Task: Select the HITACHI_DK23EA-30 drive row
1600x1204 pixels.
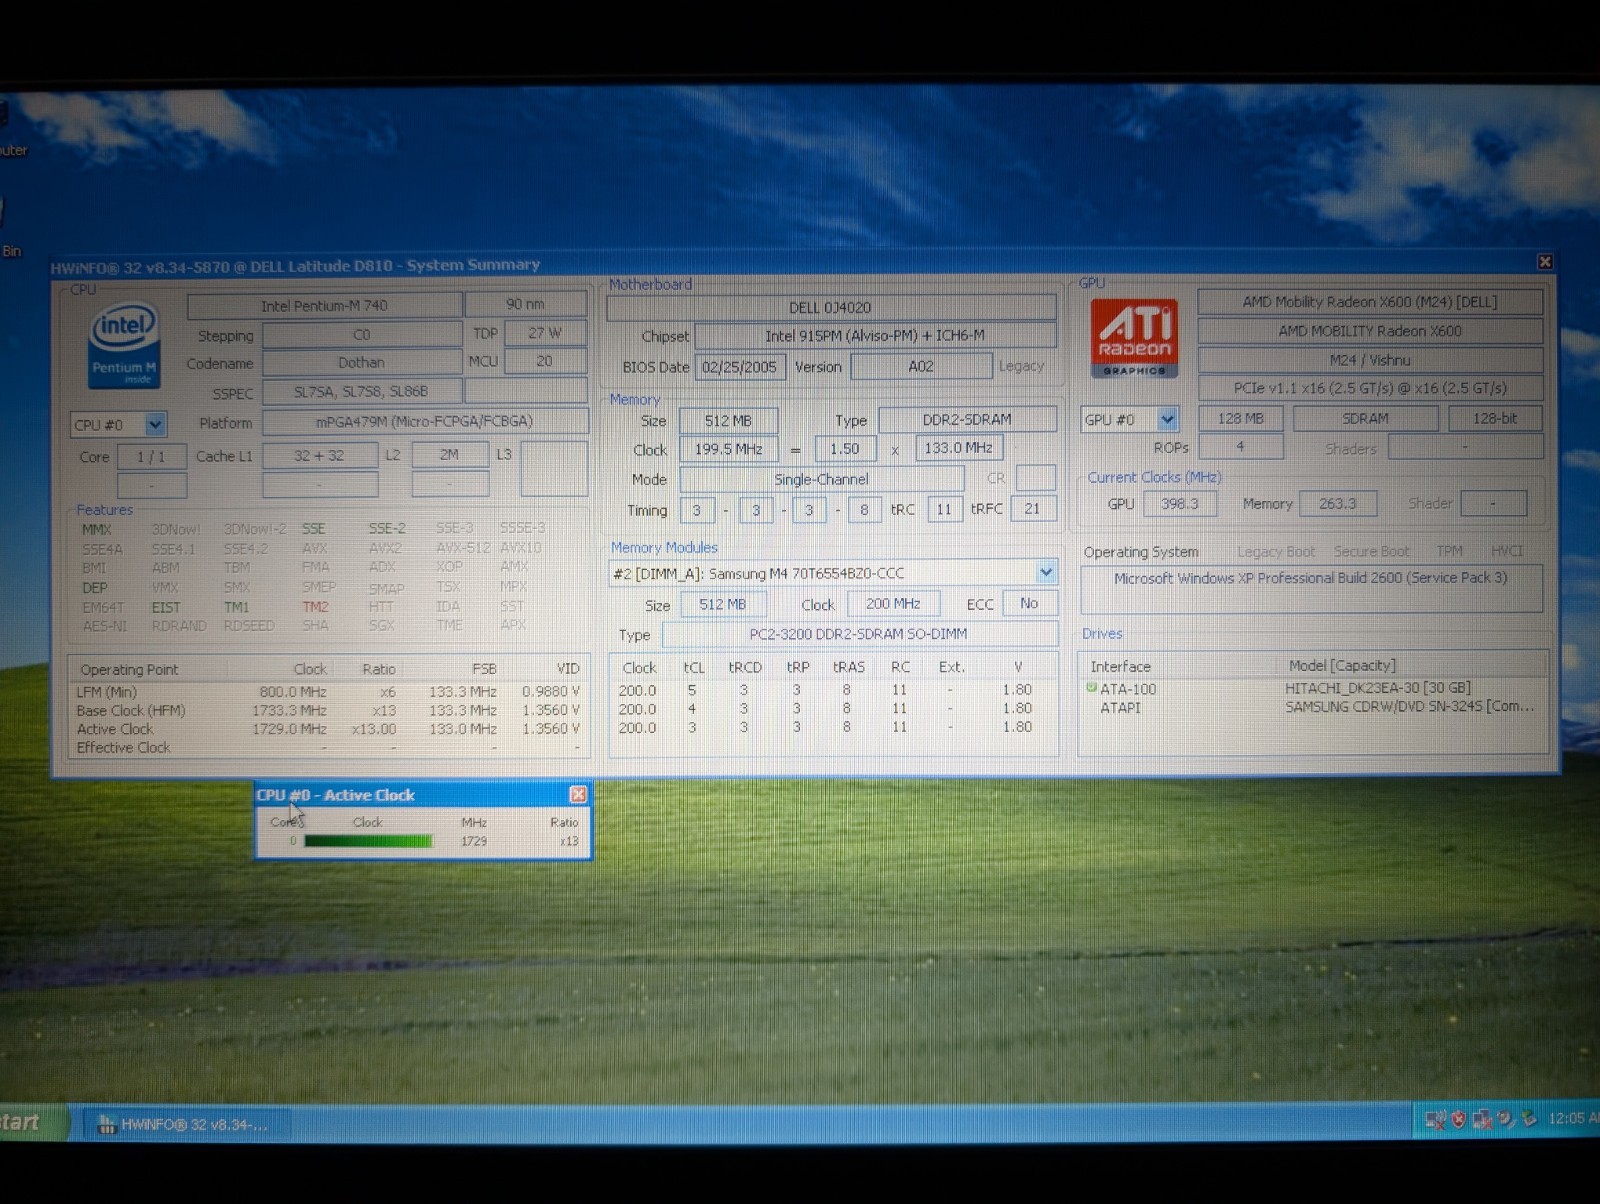Action: 1314,688
